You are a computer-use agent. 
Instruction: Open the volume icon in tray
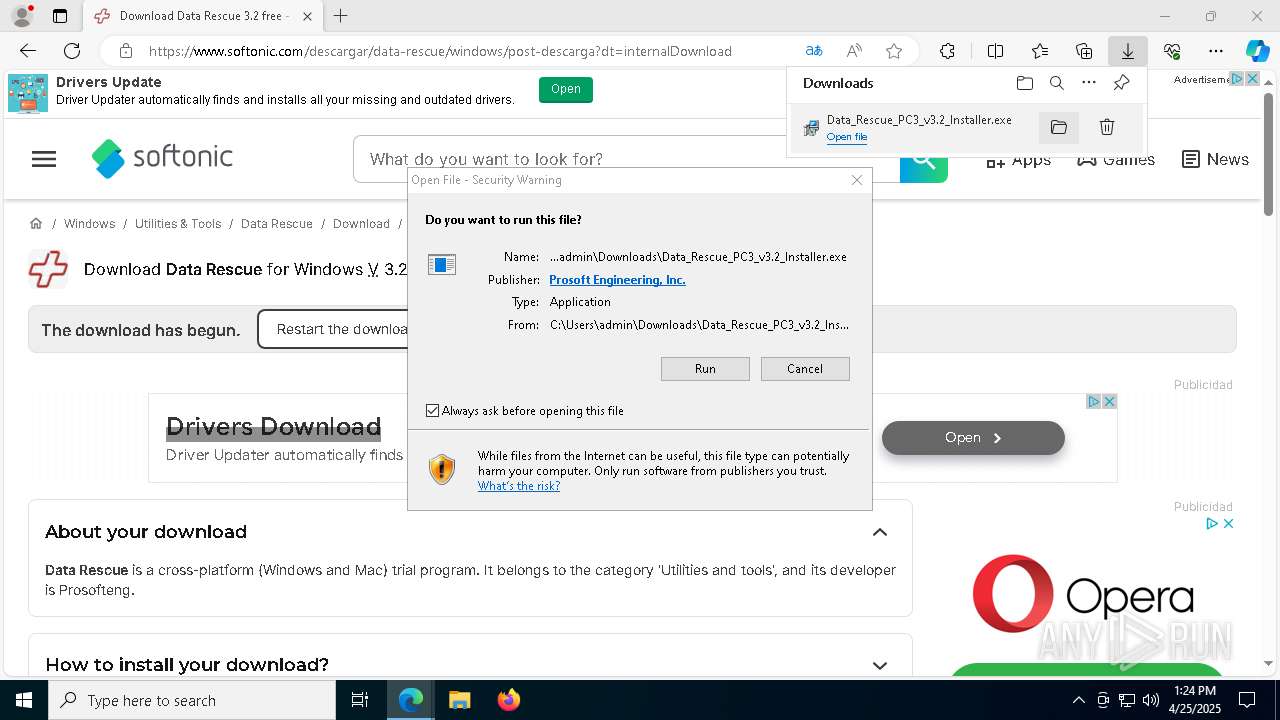pos(1151,700)
